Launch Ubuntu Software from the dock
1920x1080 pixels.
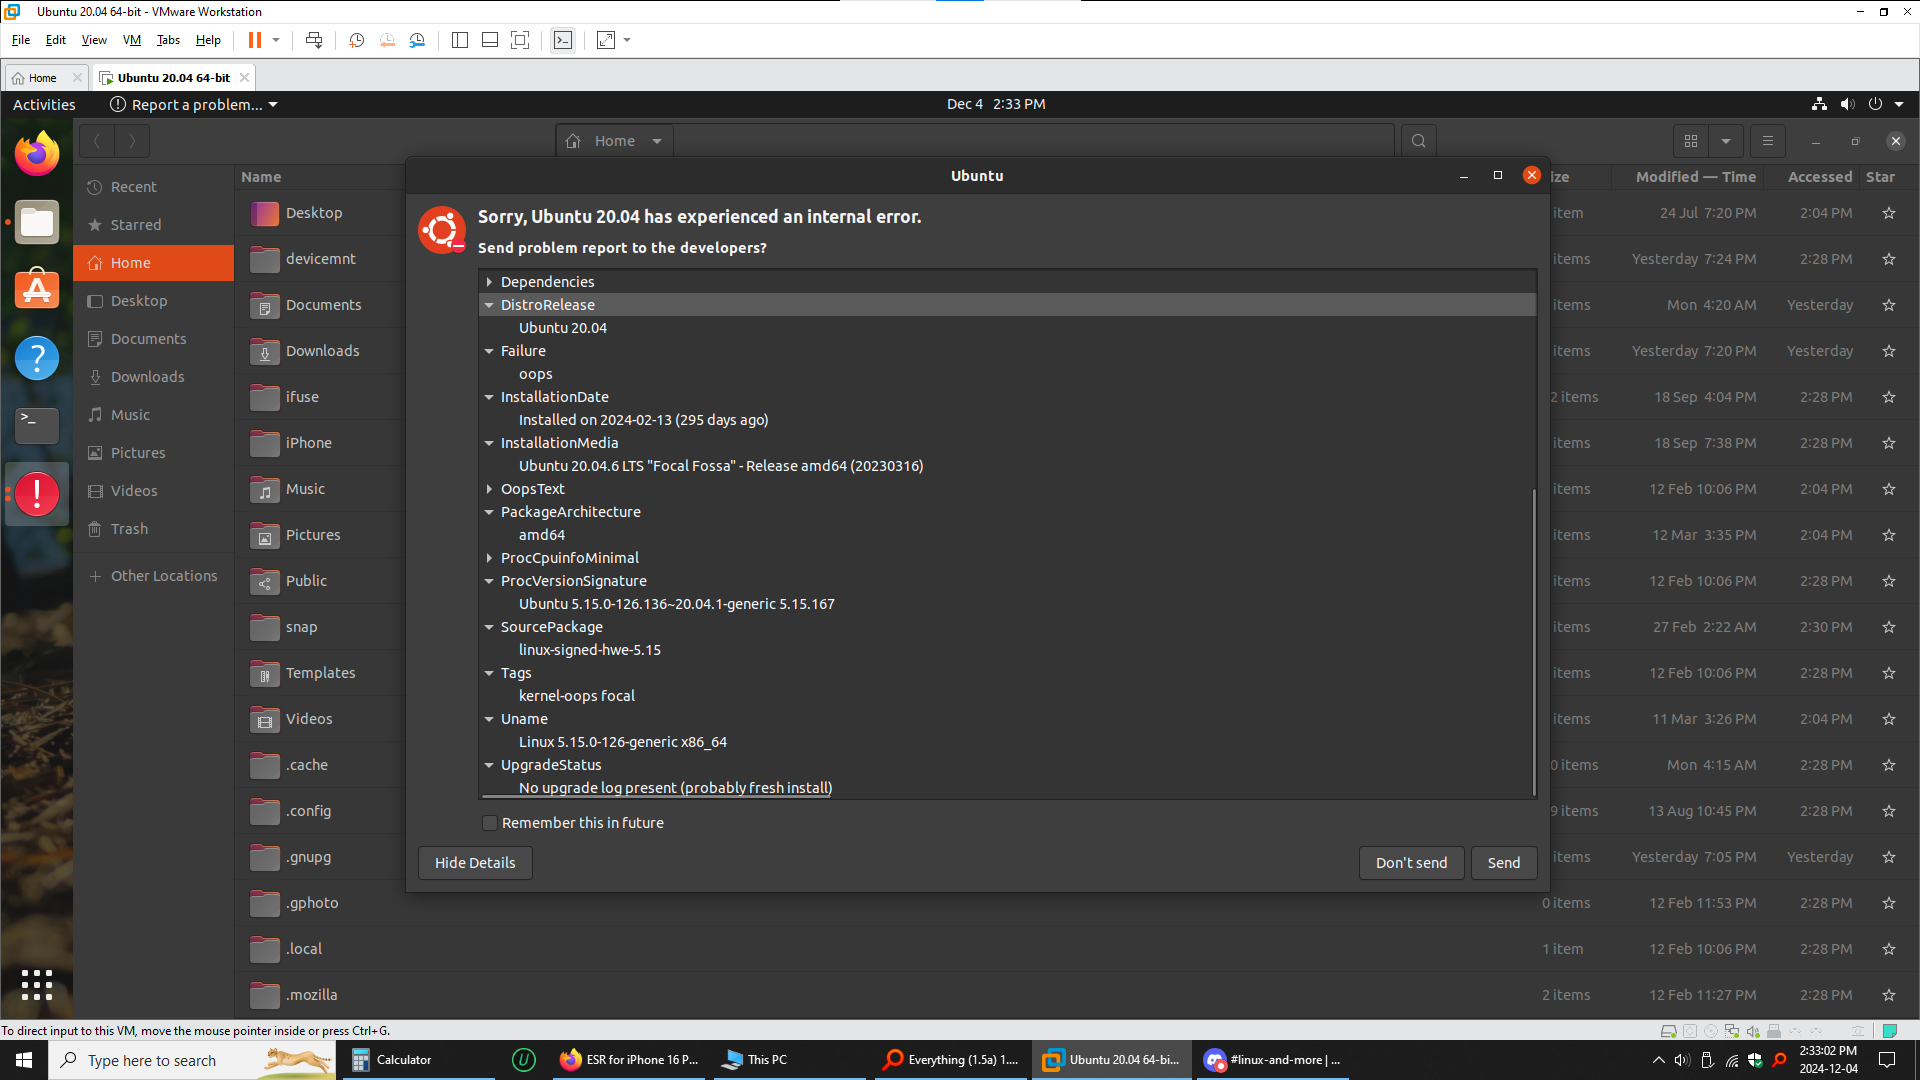[37, 290]
